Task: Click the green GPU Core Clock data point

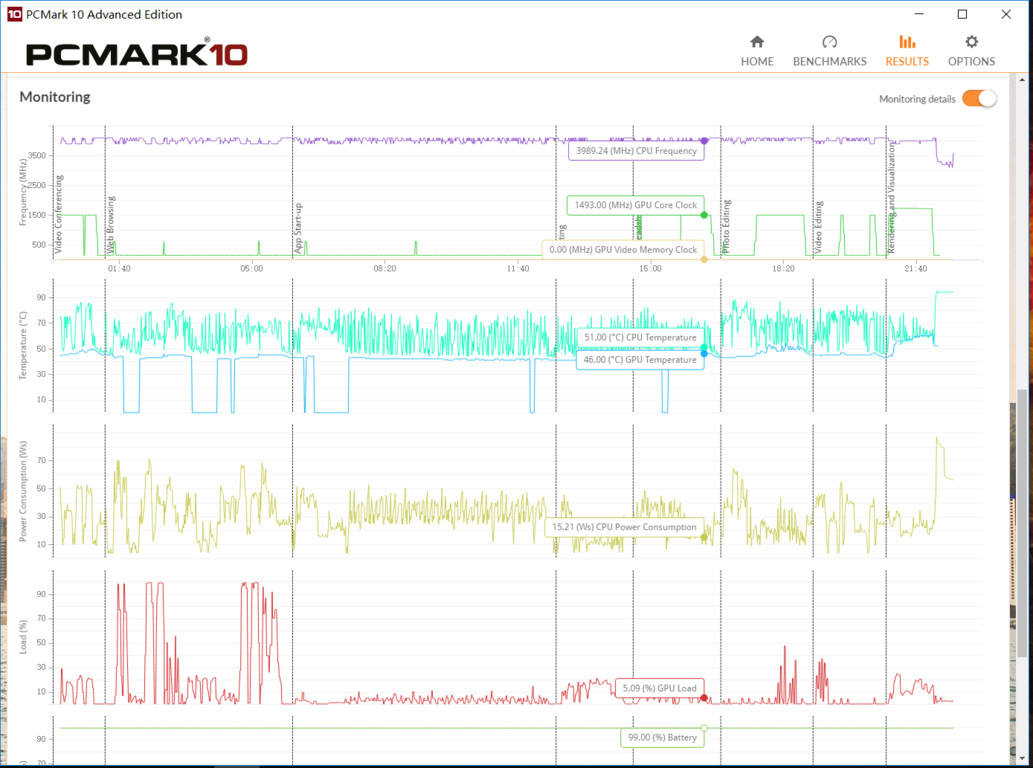Action: pyautogui.click(x=704, y=215)
